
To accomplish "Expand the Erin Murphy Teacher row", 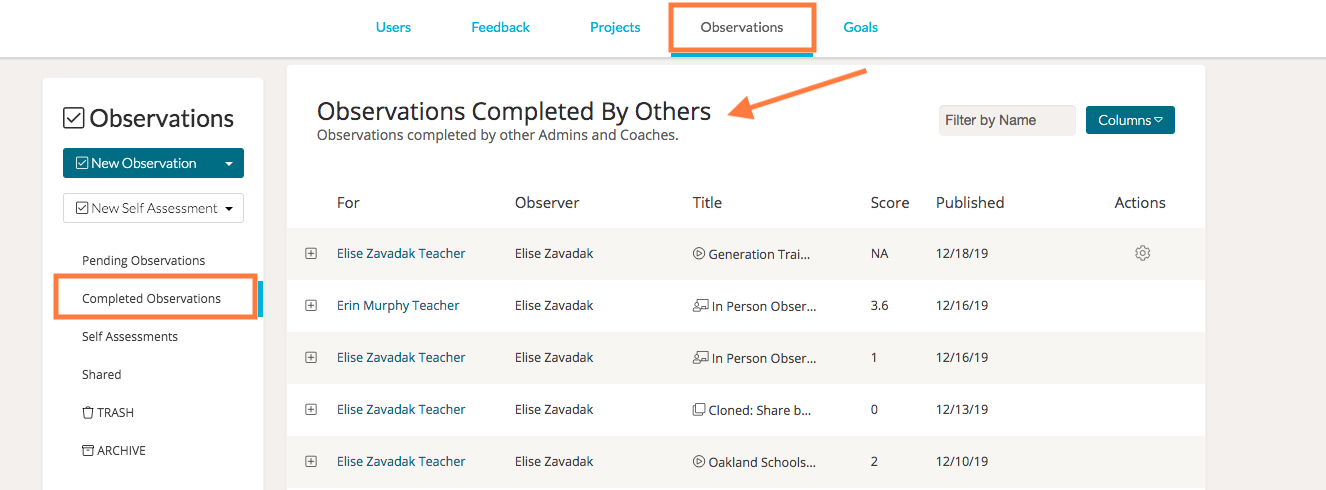I will pyautogui.click(x=311, y=306).
